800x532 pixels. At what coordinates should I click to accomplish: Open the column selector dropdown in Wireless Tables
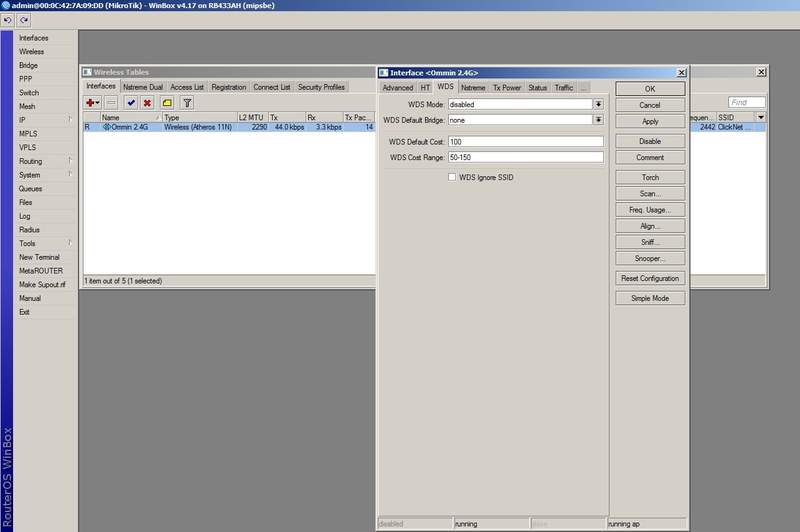[761, 117]
